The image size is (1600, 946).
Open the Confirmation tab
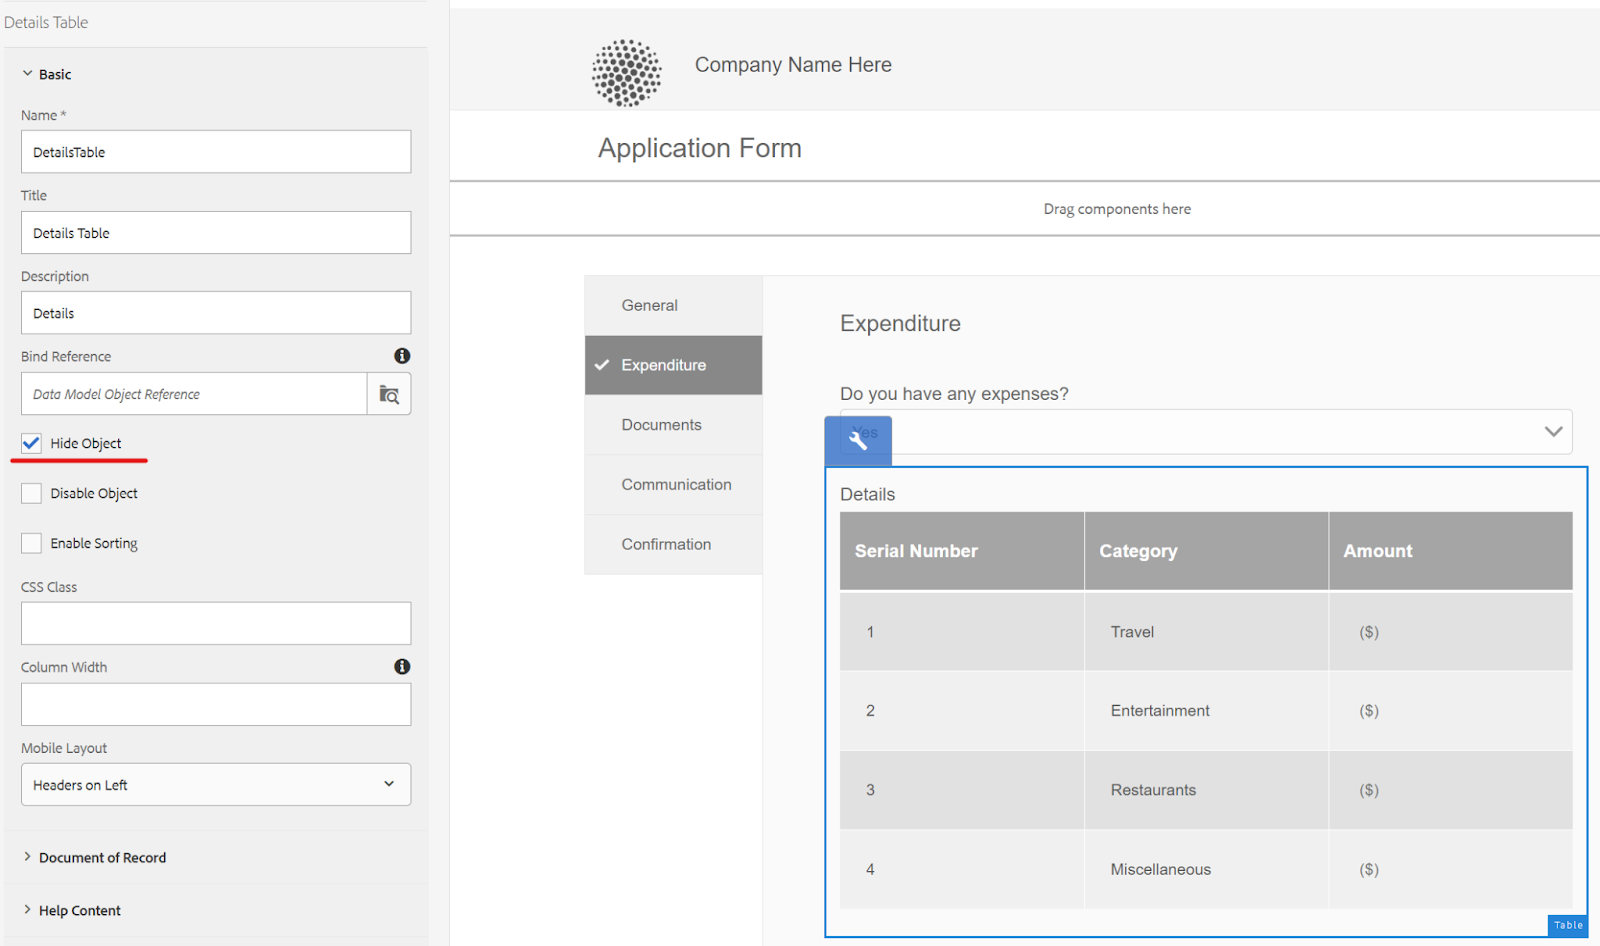point(673,544)
